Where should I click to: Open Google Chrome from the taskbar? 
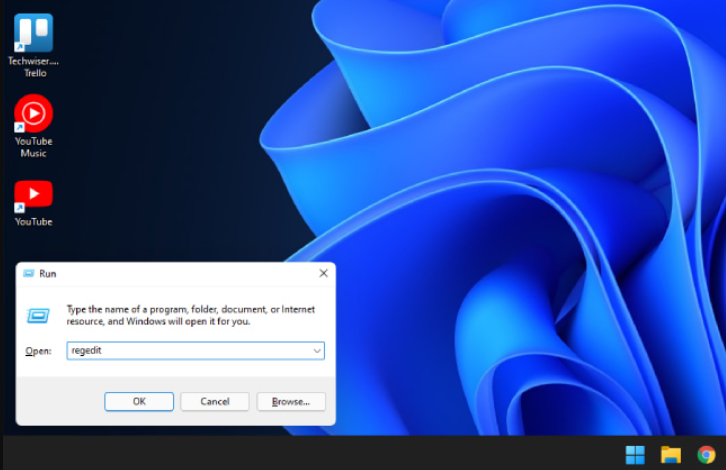pyautogui.click(x=706, y=455)
